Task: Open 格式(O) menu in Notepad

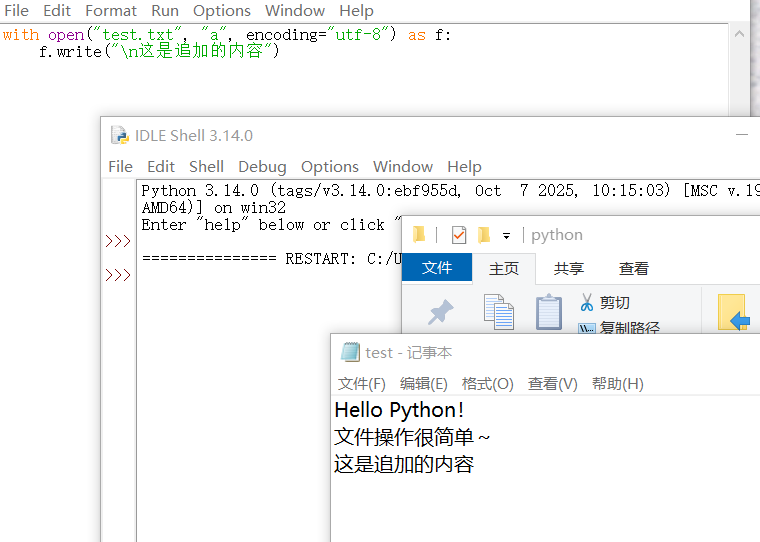Action: [x=488, y=384]
